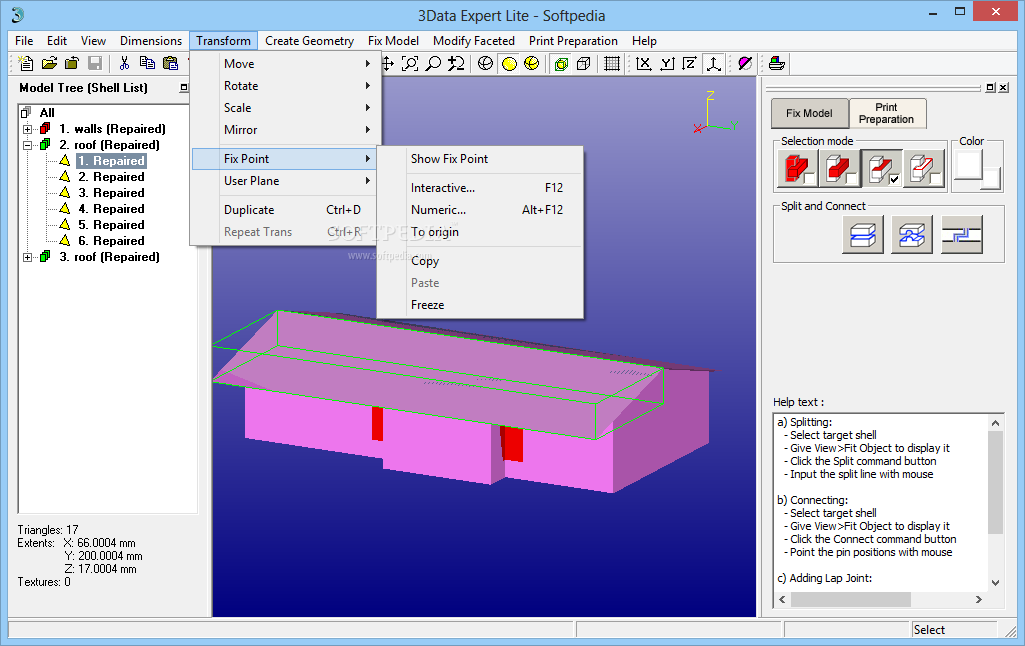
Task: Set view along Z axis
Action: 690,63
